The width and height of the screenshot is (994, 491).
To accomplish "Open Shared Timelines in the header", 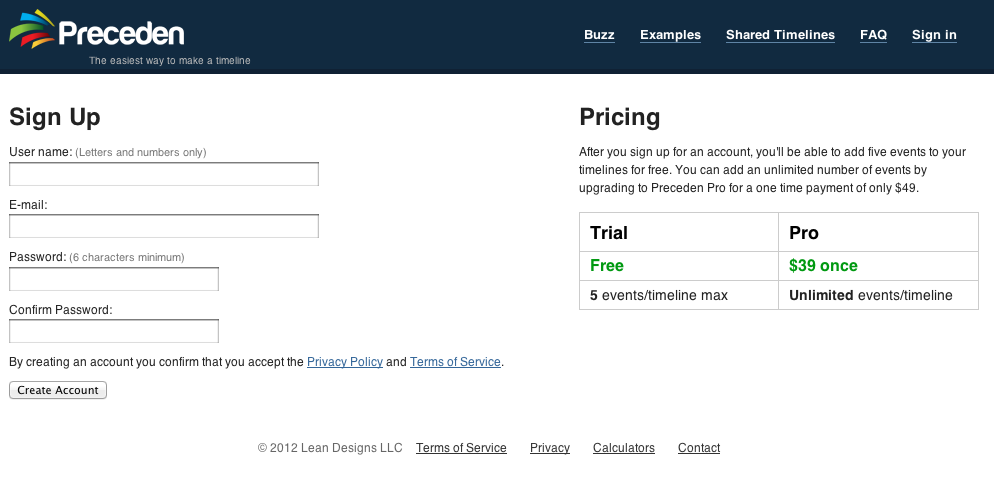I will 780,35.
